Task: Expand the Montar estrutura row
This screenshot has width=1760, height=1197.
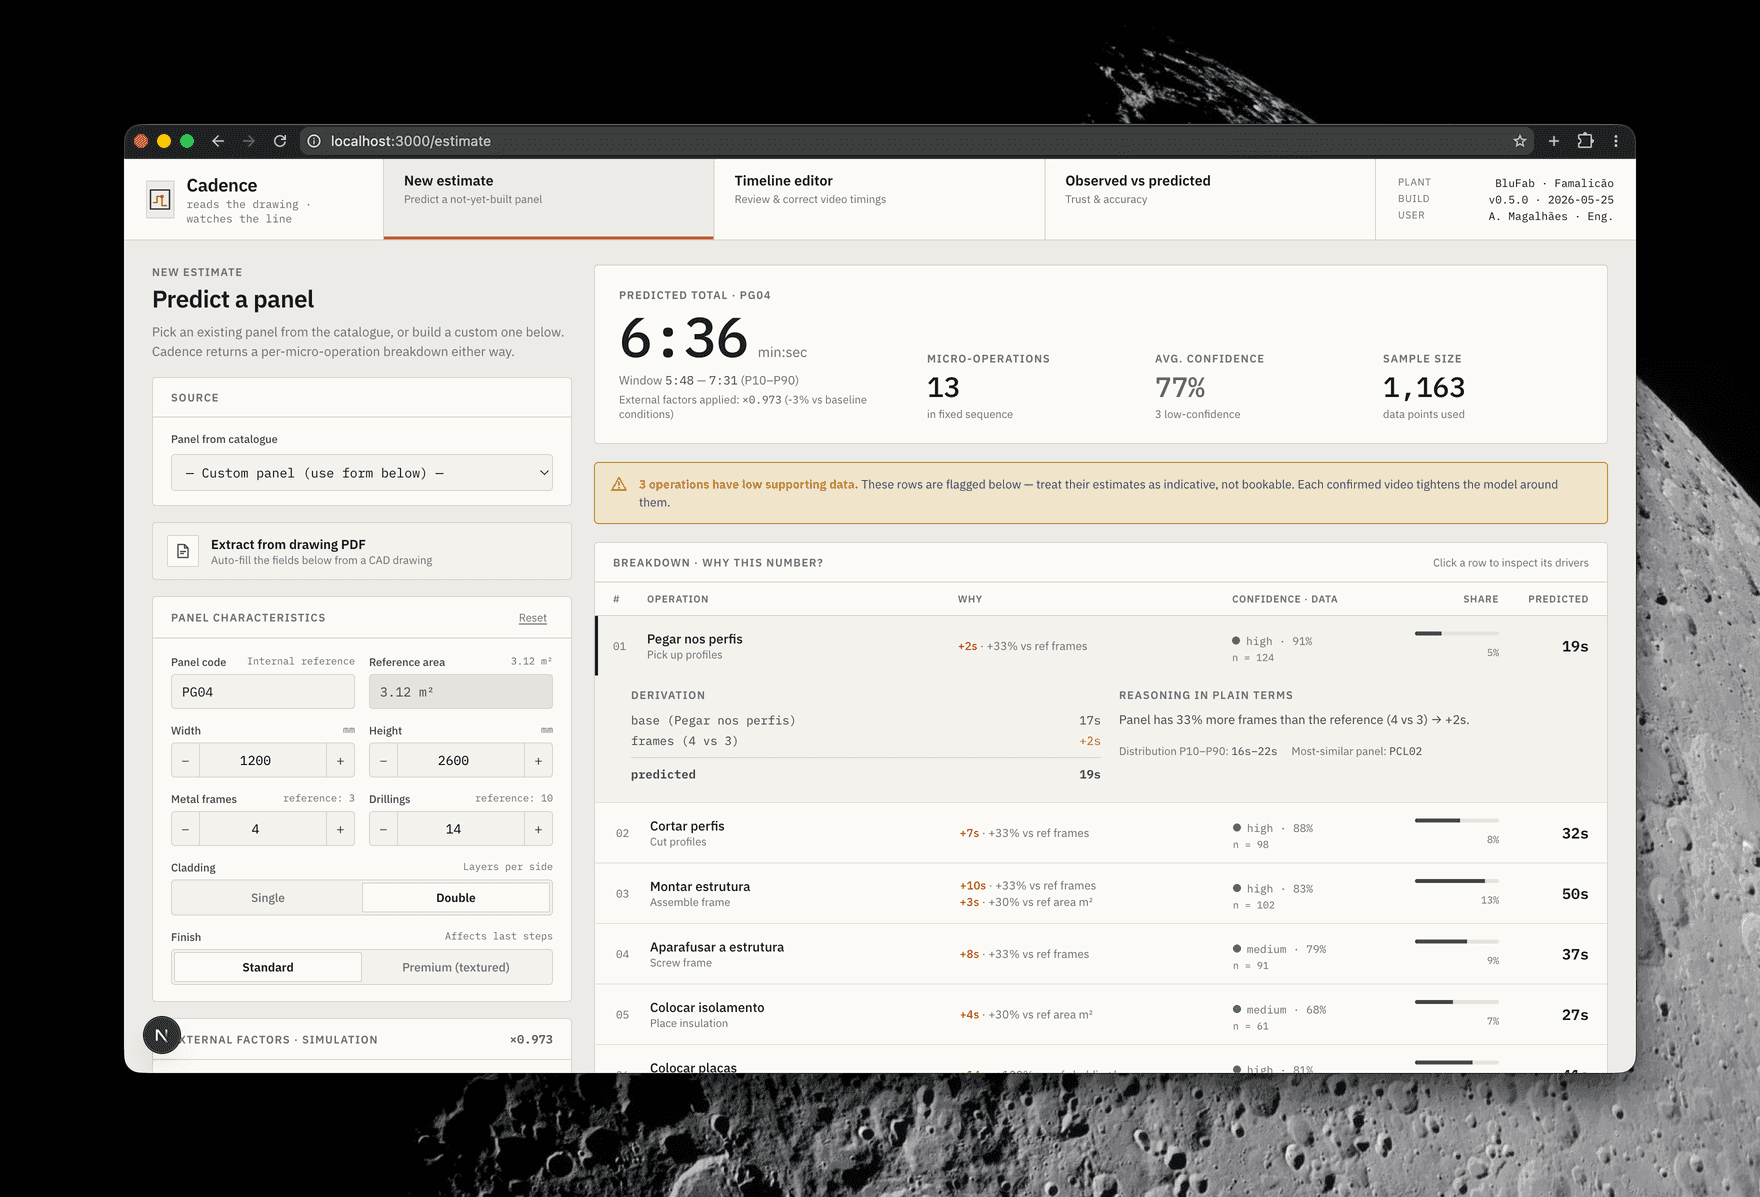Action: 1101,894
